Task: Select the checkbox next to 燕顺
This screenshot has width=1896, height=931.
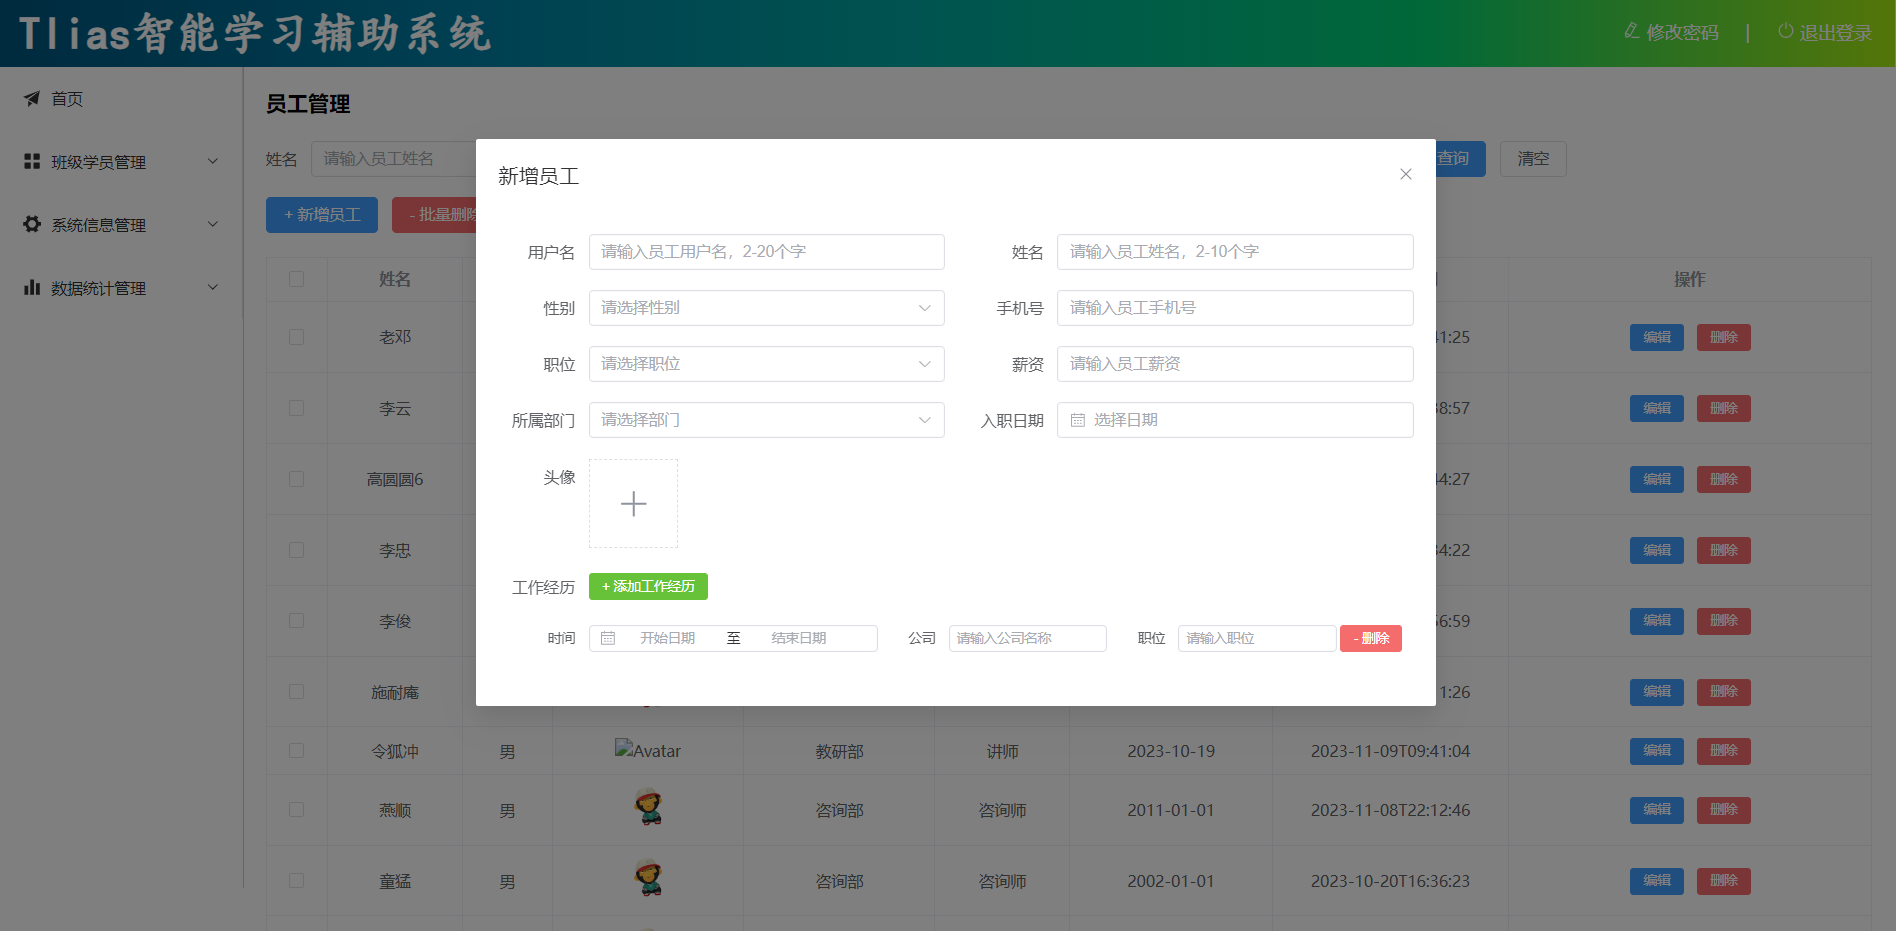Action: point(296,809)
